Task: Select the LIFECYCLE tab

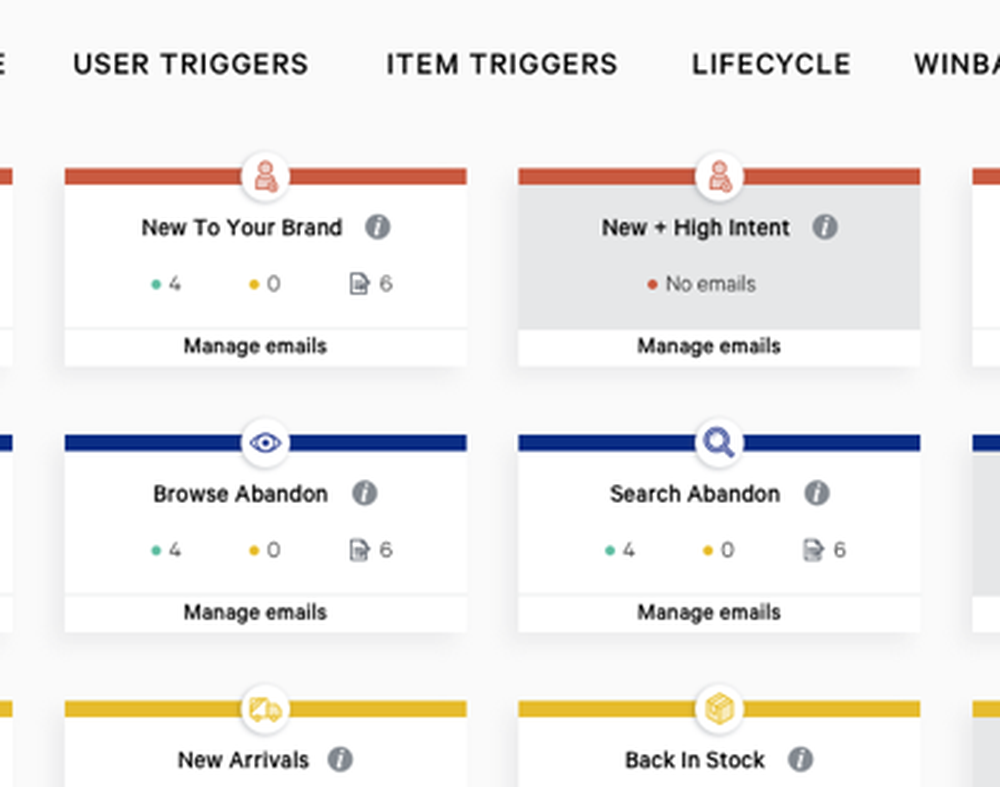Action: 771,65
